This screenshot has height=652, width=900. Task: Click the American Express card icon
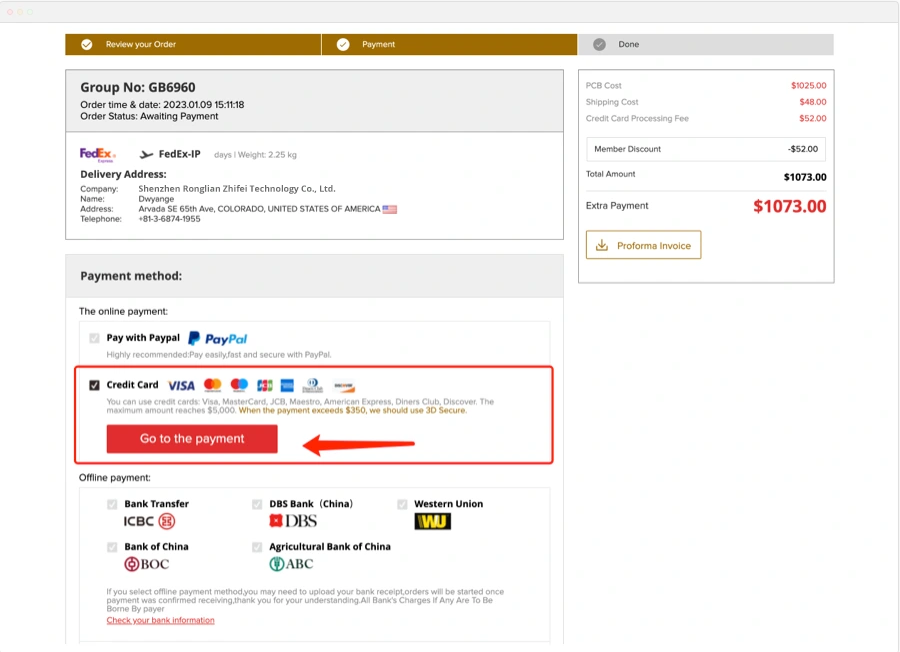coord(287,386)
